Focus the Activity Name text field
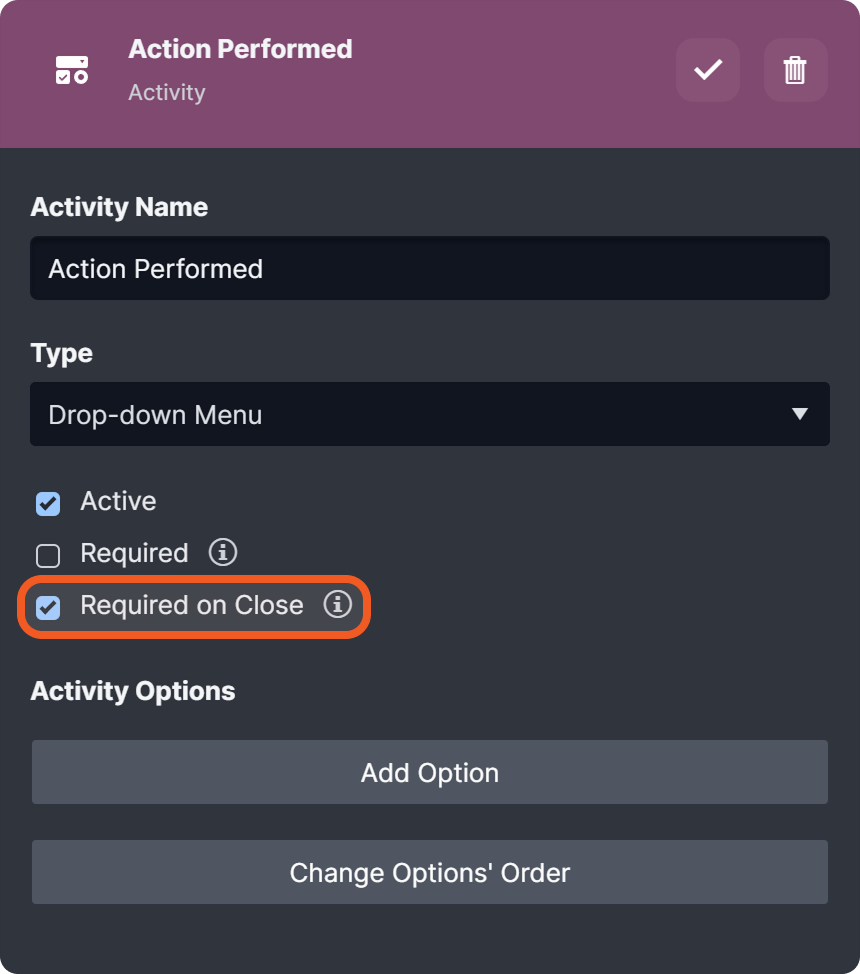 (x=430, y=268)
